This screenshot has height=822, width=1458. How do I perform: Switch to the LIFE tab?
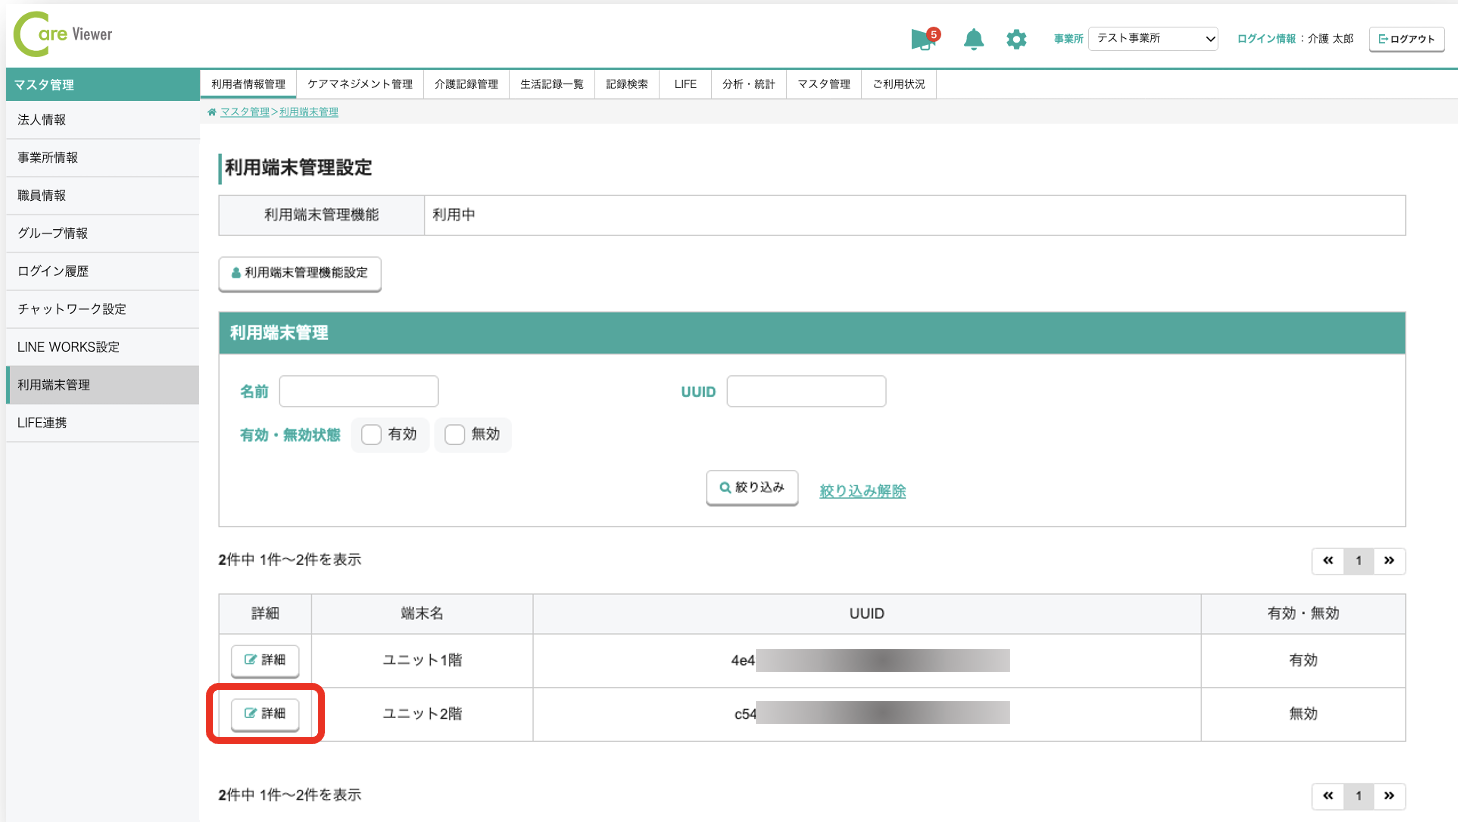[x=684, y=84]
